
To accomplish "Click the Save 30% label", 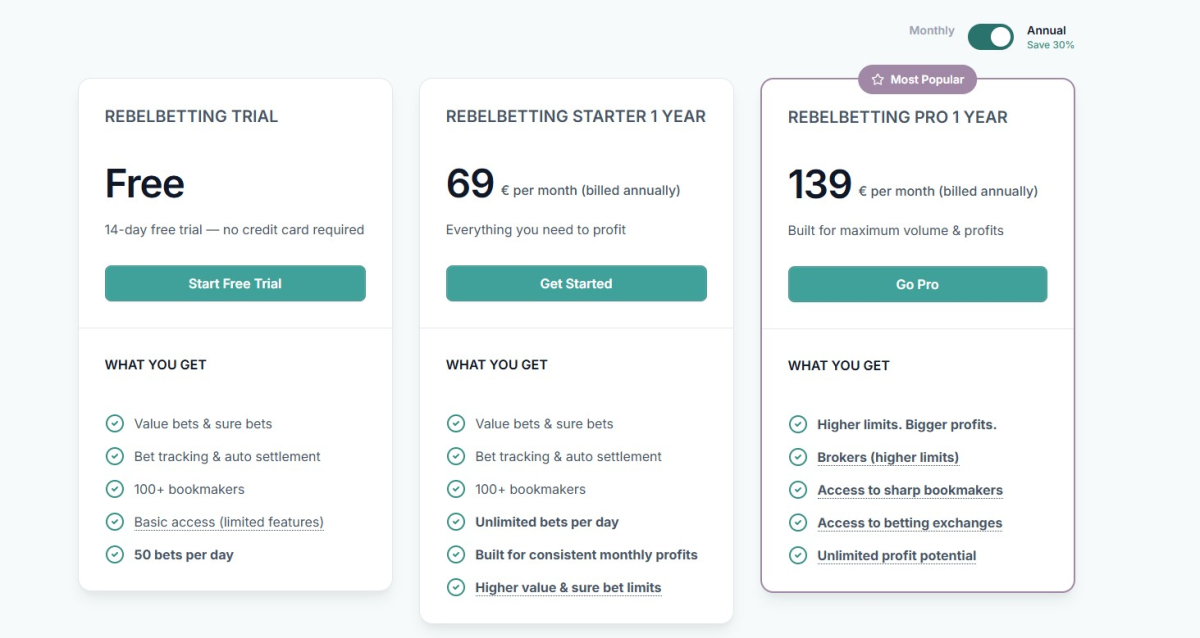I will [x=1051, y=45].
